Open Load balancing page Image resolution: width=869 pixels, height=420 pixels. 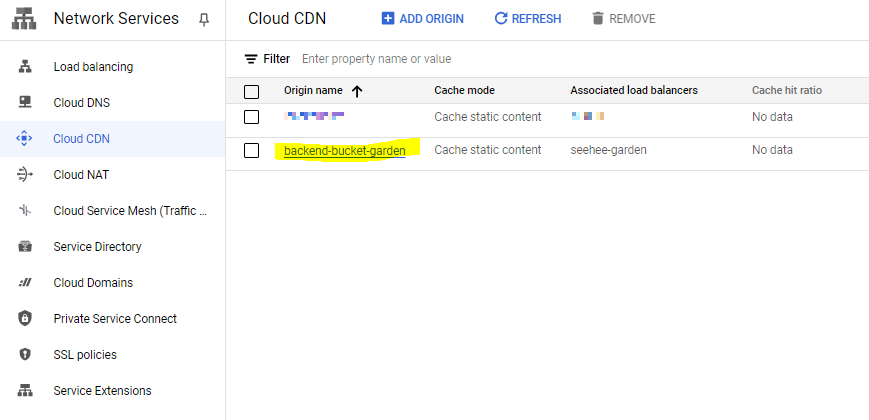pyautogui.click(x=93, y=66)
